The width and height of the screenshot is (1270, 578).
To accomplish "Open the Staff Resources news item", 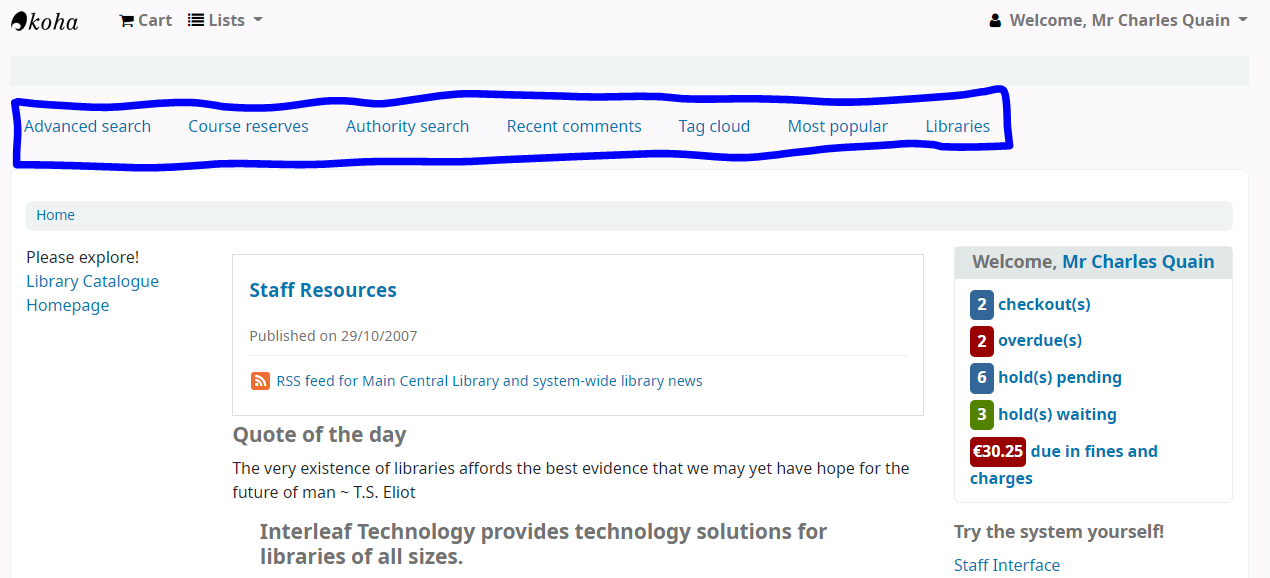I will pyautogui.click(x=323, y=290).
